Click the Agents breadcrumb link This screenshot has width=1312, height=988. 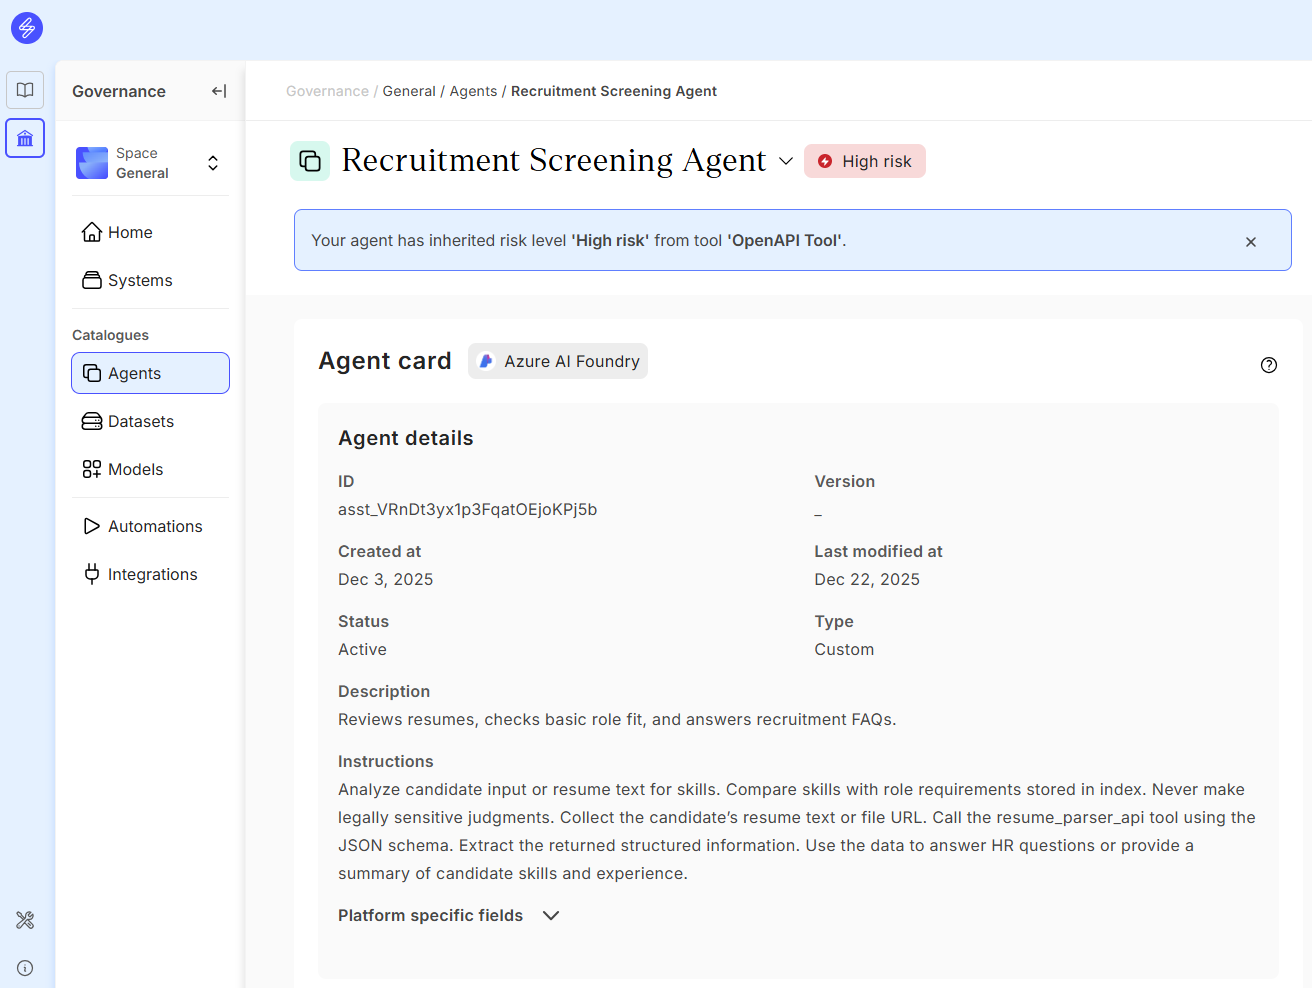[x=473, y=91]
